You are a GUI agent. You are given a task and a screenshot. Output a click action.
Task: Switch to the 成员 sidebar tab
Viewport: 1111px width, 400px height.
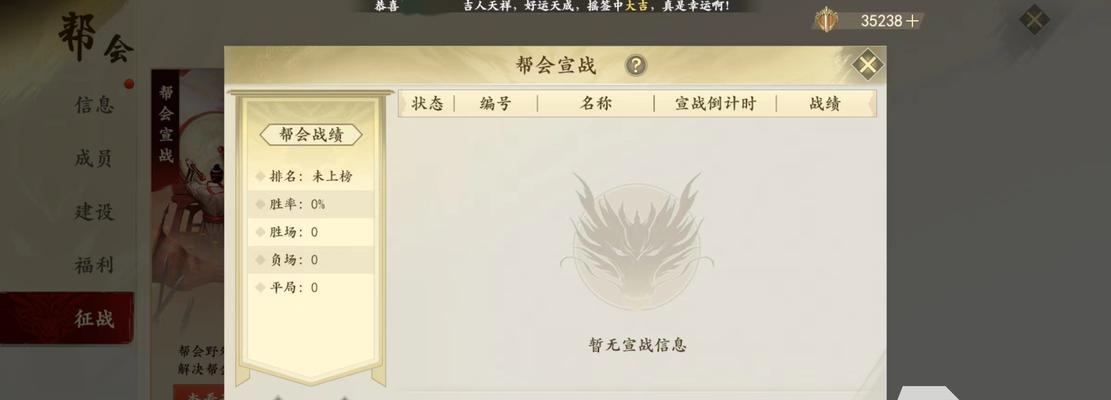94,158
